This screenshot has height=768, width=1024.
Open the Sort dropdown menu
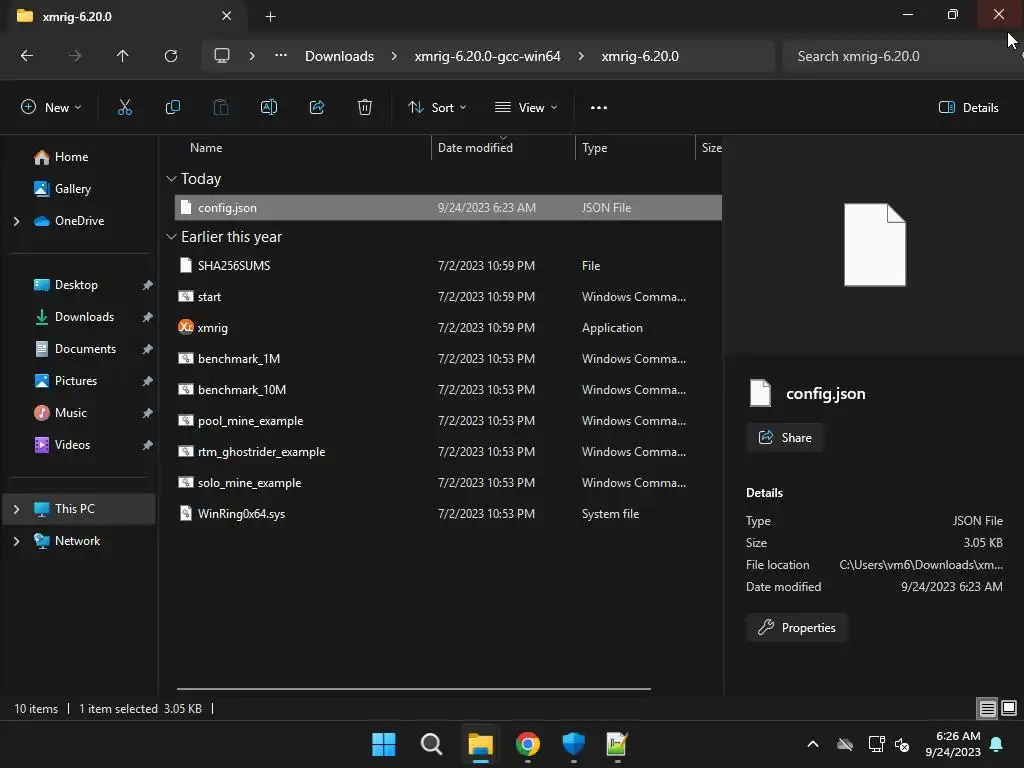click(437, 108)
